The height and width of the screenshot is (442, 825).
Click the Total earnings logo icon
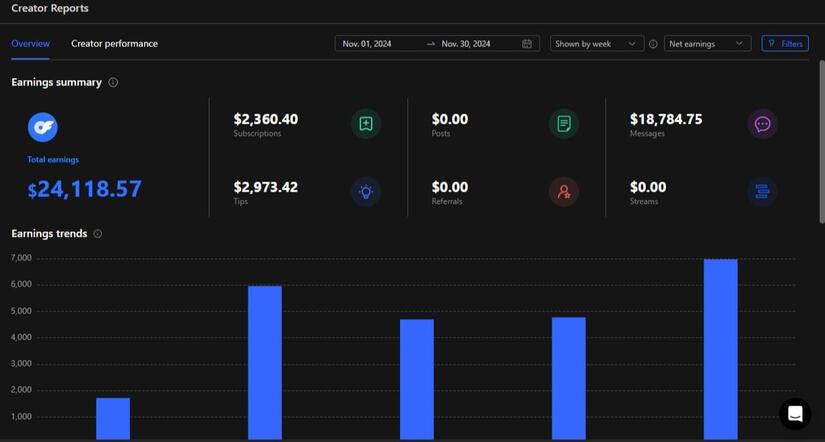(x=43, y=127)
